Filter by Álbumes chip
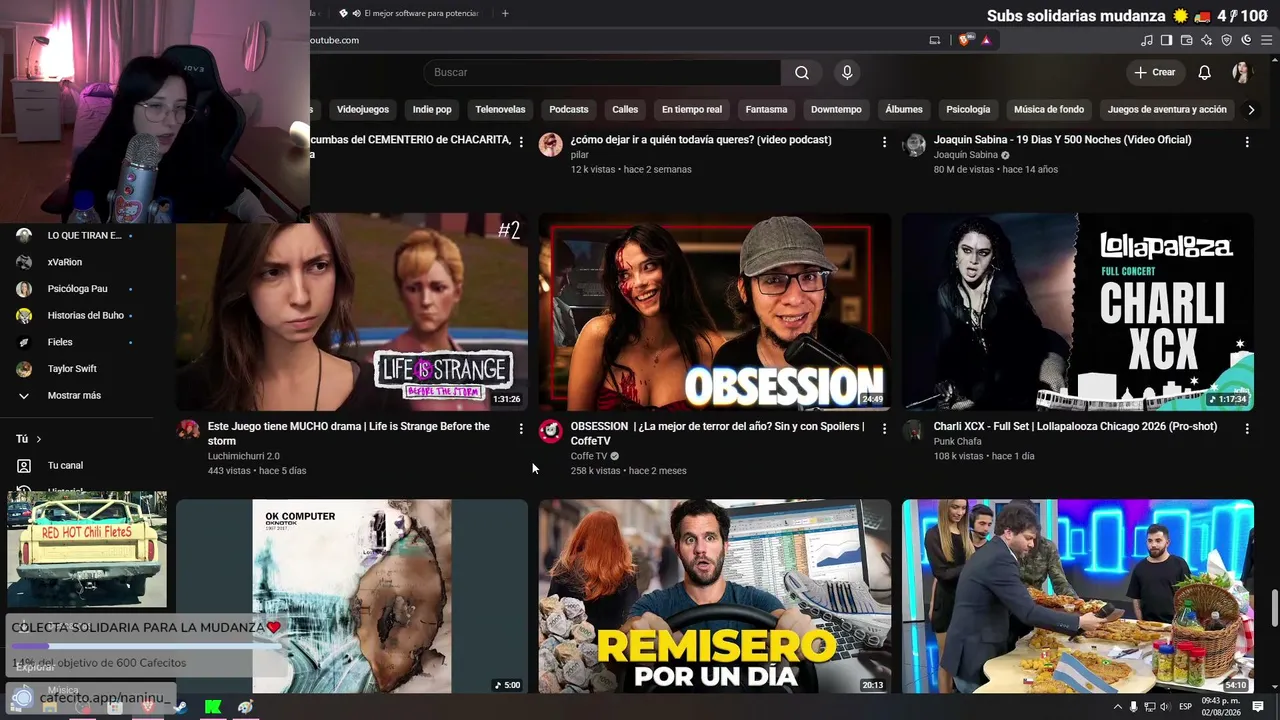 pos(904,110)
